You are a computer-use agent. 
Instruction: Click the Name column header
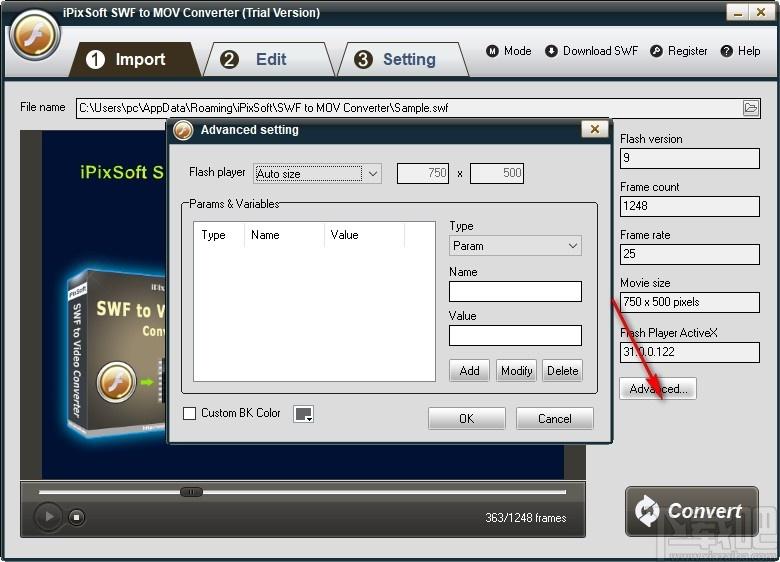[x=284, y=235]
